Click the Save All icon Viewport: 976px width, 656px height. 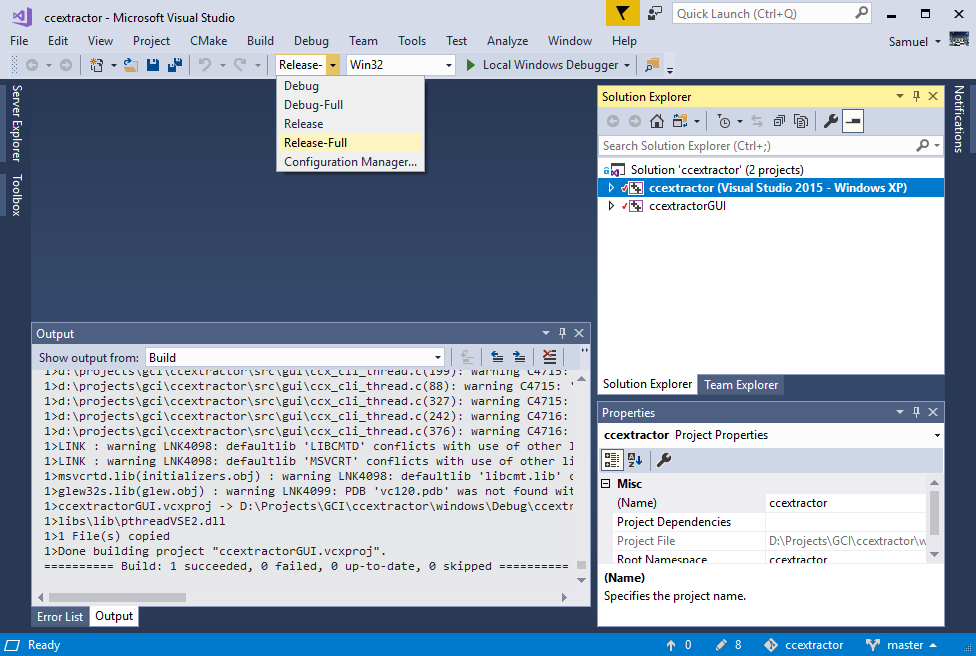pos(175,65)
